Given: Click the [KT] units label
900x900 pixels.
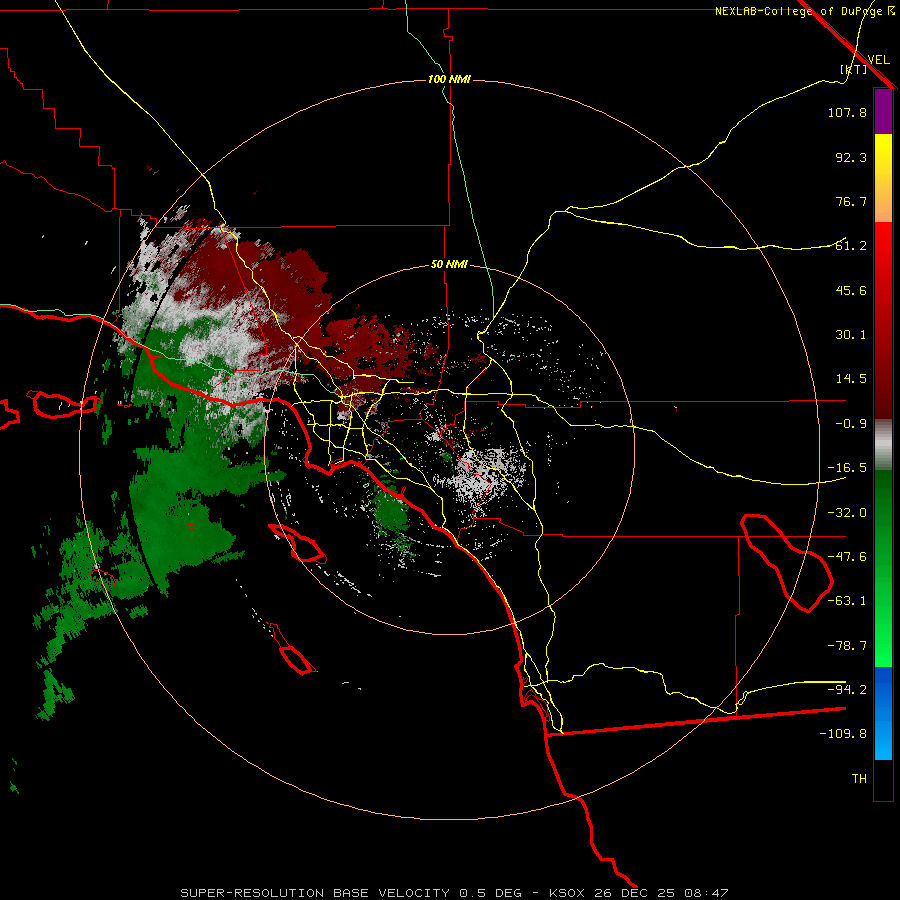Looking at the screenshot, I should click(854, 69).
